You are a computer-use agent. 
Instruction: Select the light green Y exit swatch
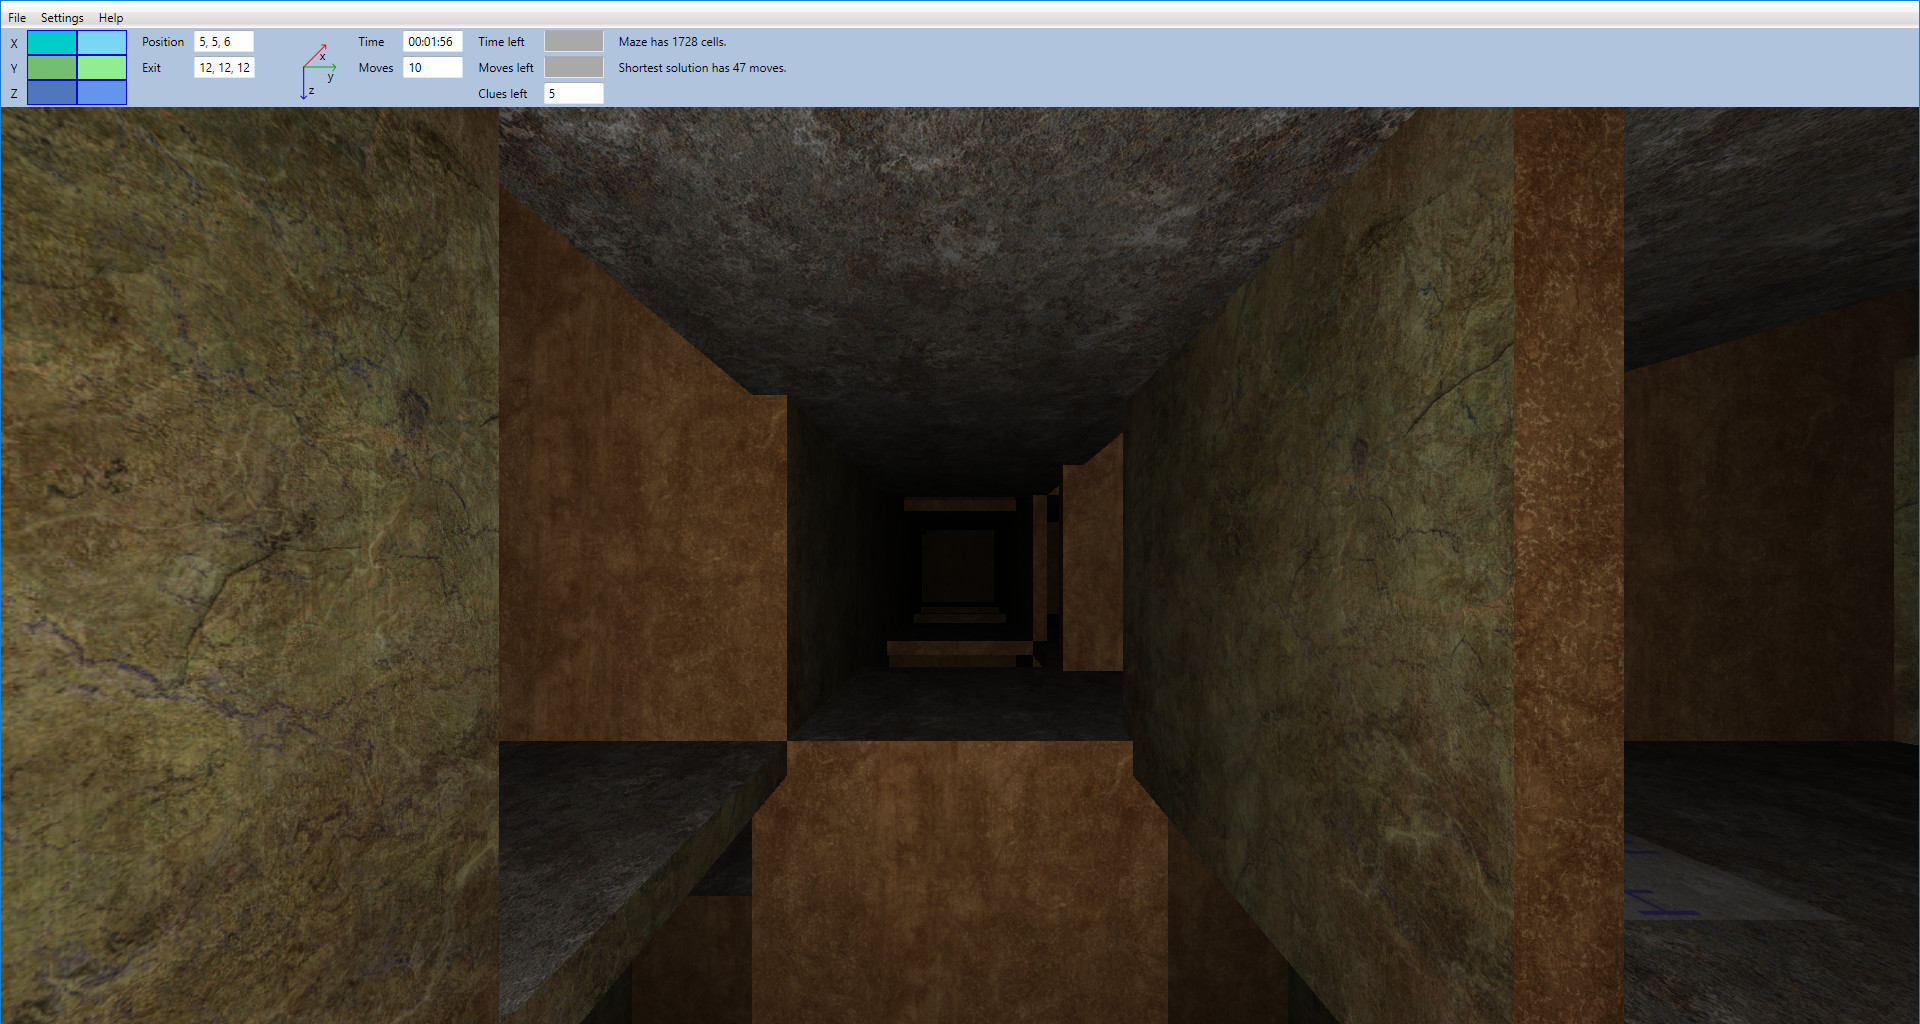[x=101, y=67]
